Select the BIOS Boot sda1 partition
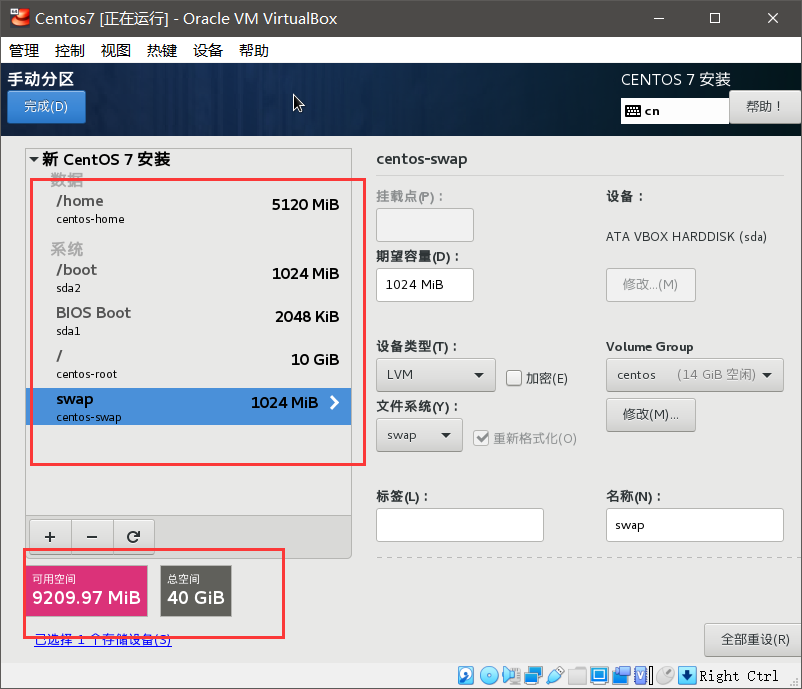Viewport: 802px width, 689px height. tap(189, 321)
